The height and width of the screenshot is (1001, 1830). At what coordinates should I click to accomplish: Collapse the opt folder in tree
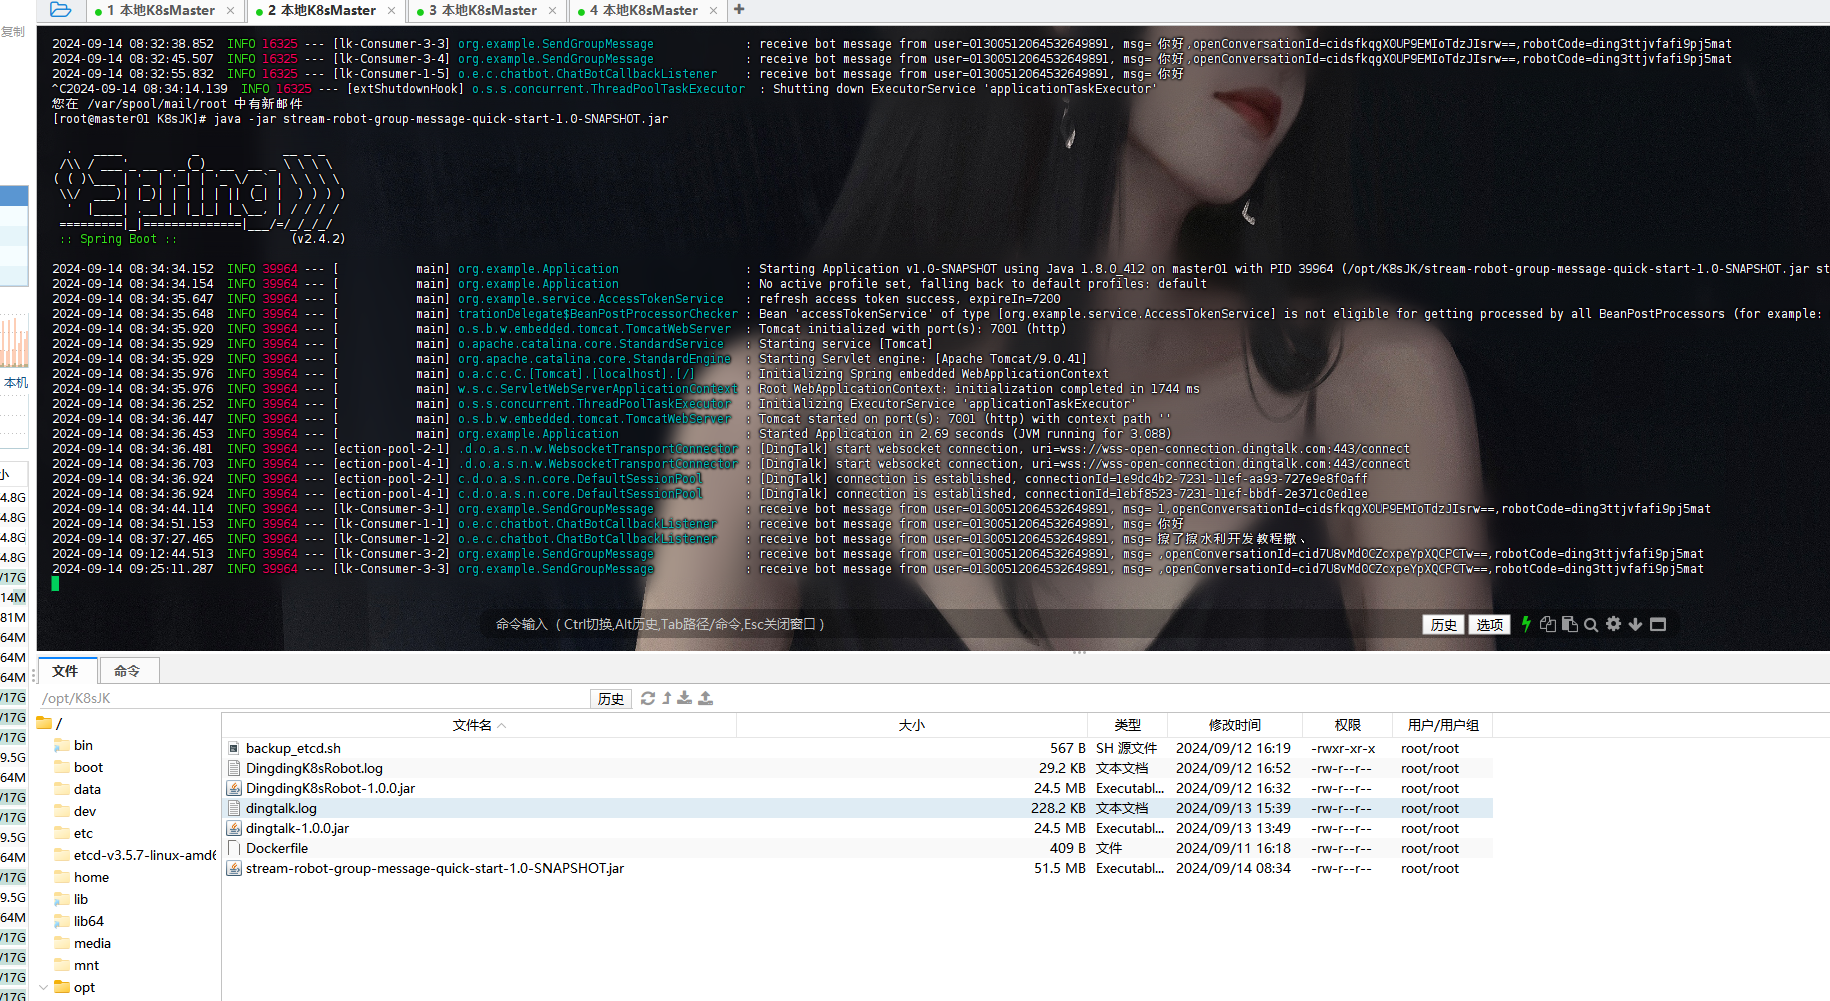click(43, 987)
